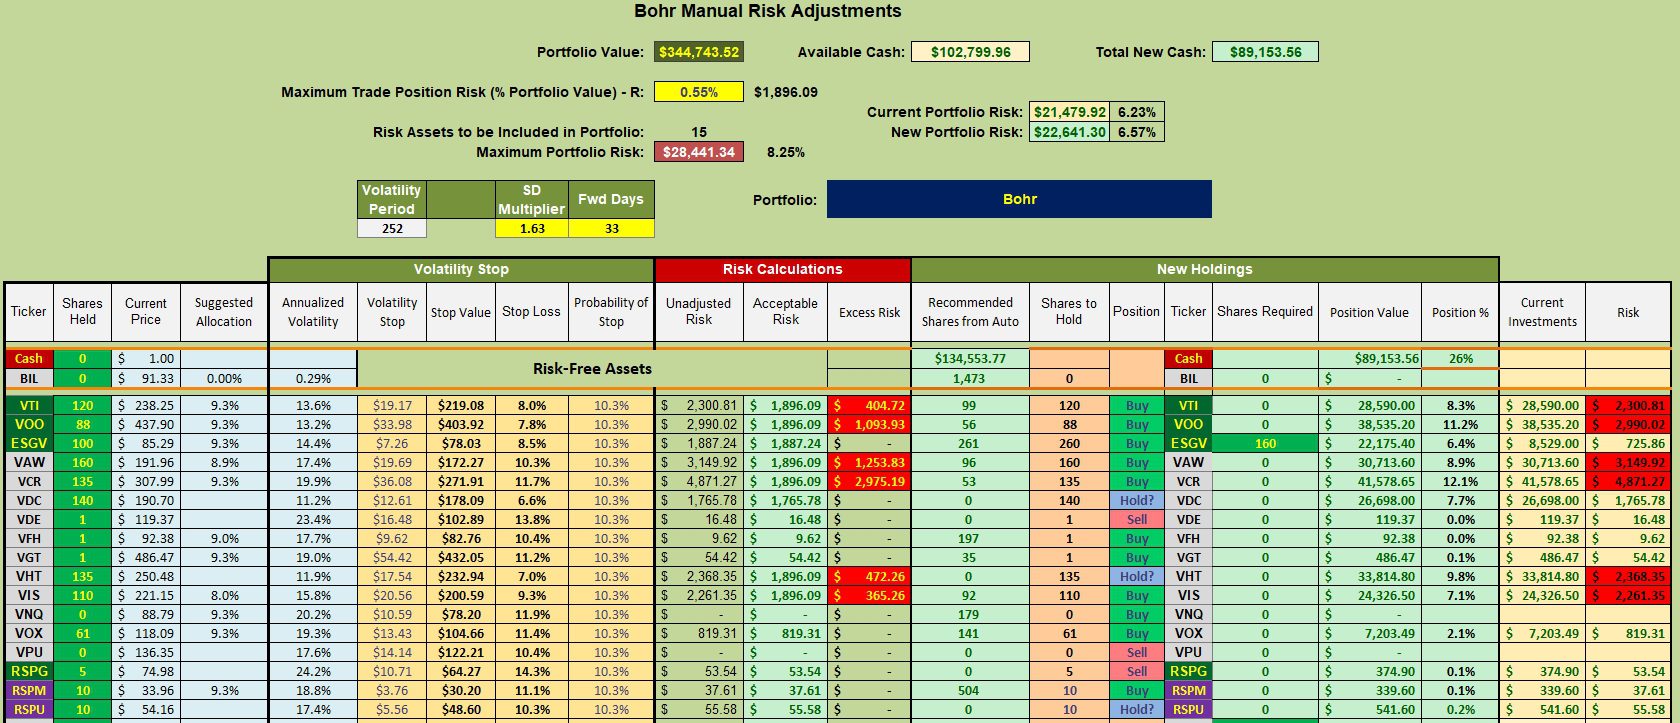1680x723 pixels.
Task: Click VAW unadjusted risk 3,149.92
Action: (x=699, y=462)
